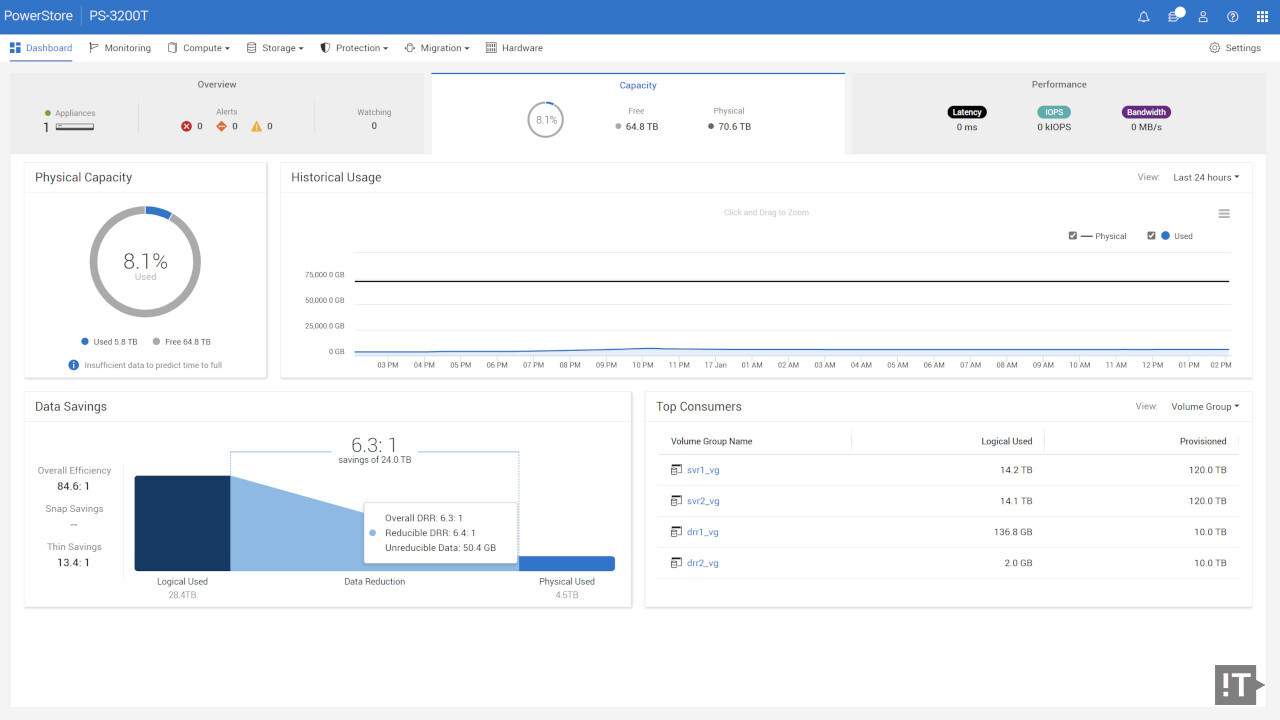The width and height of the screenshot is (1280, 720).
Task: Open the help question mark icon
Action: [1232, 17]
